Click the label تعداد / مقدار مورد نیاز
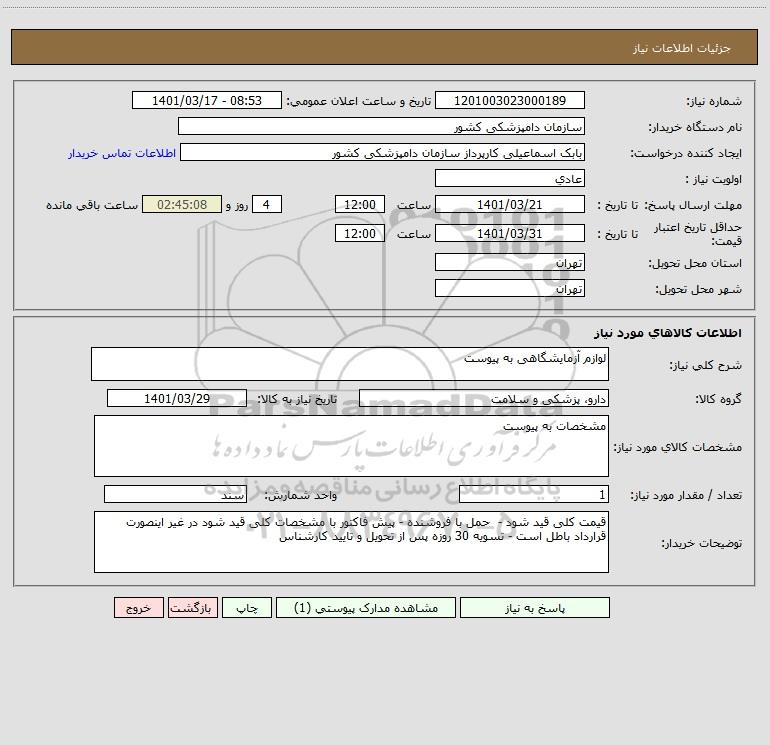770x745 pixels. point(686,495)
